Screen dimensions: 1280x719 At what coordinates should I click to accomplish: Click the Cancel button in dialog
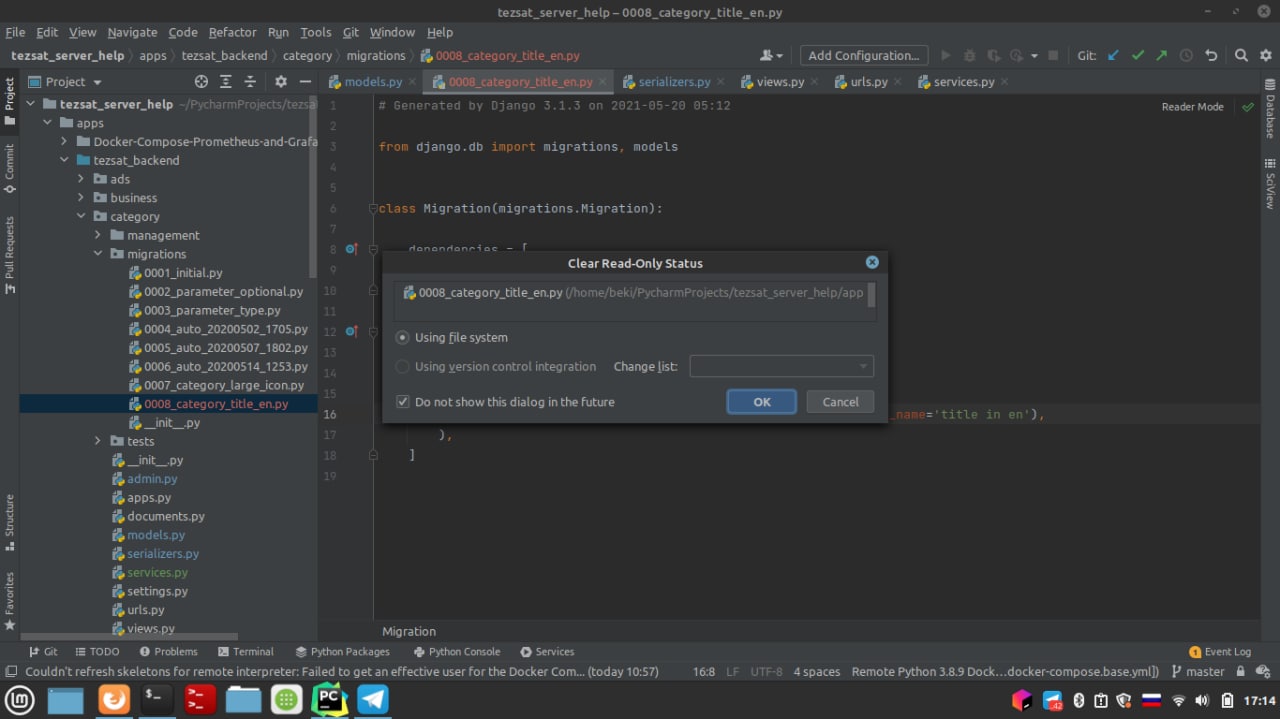[x=840, y=402]
